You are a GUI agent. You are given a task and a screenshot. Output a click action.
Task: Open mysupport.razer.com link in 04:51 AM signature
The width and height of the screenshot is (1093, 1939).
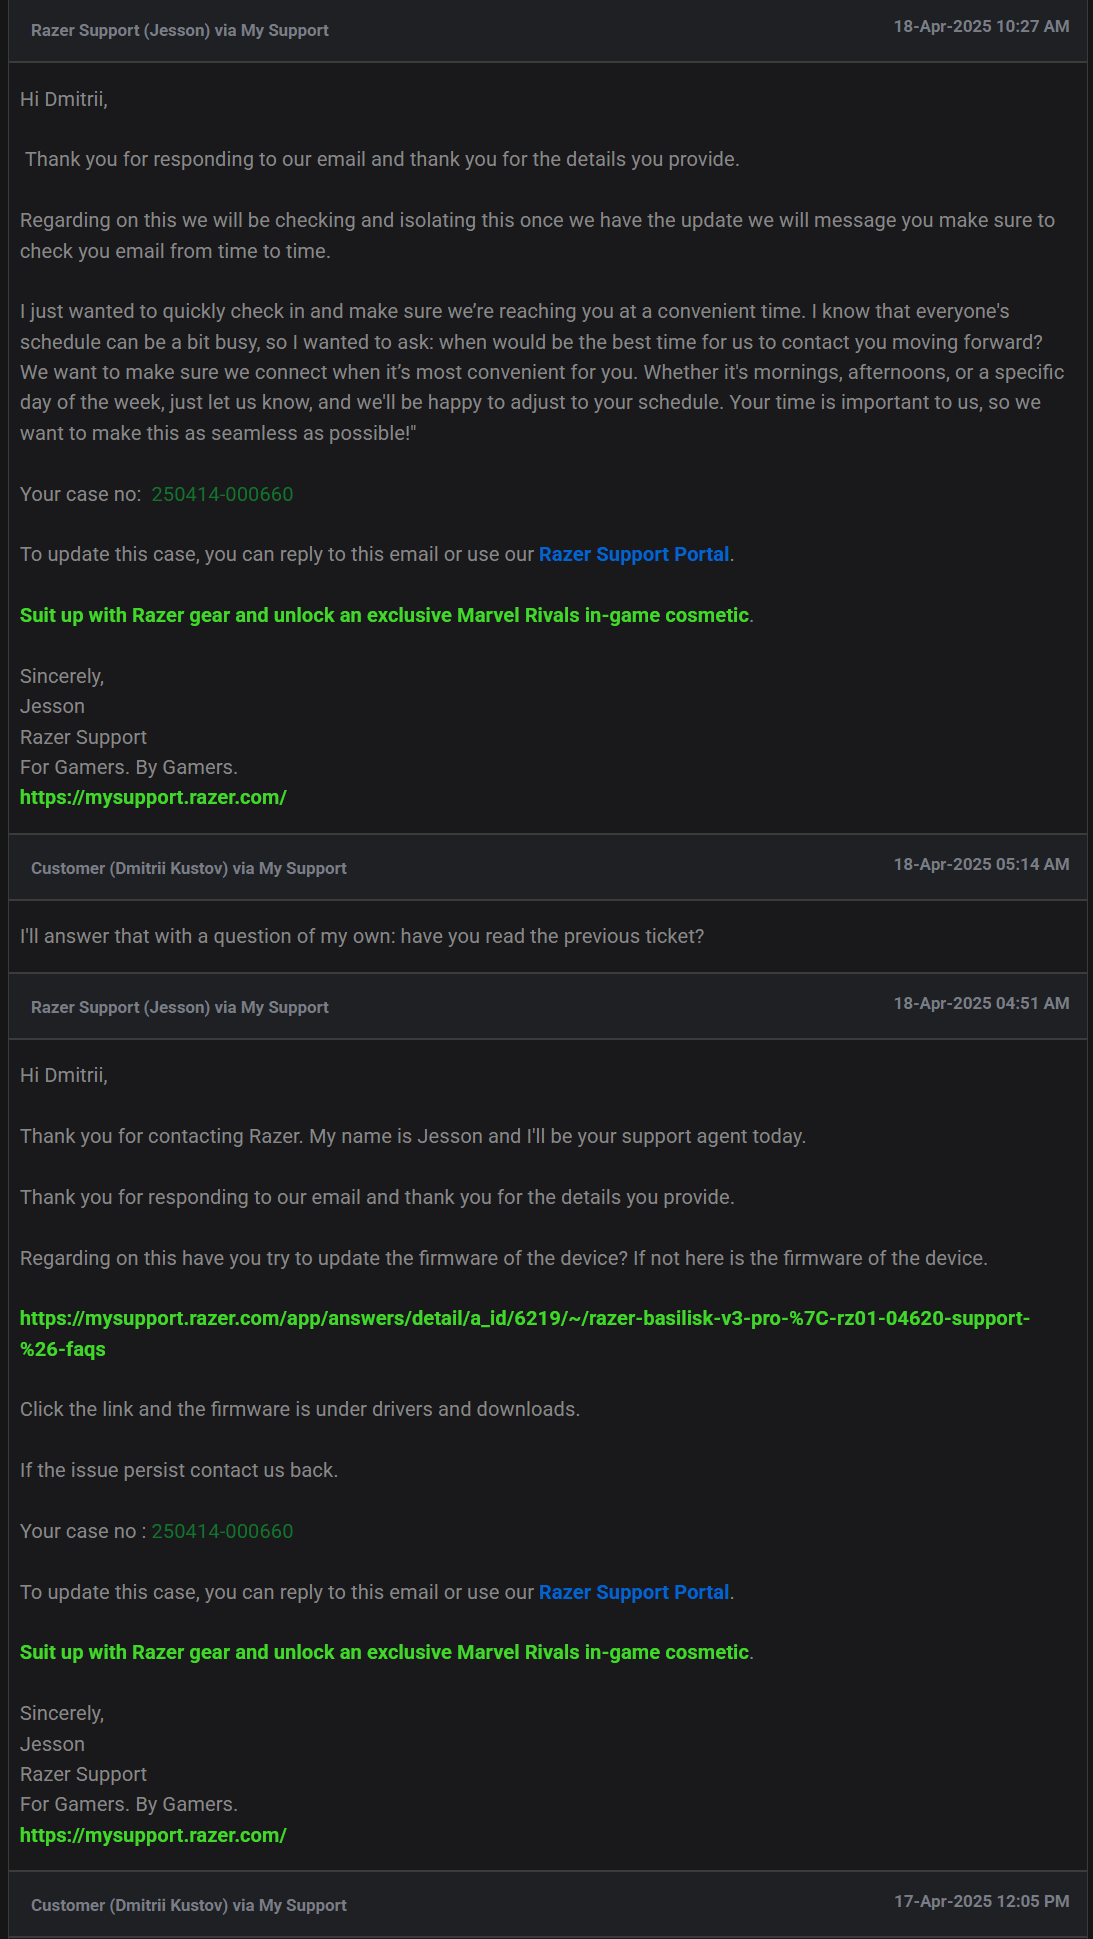point(153,1835)
